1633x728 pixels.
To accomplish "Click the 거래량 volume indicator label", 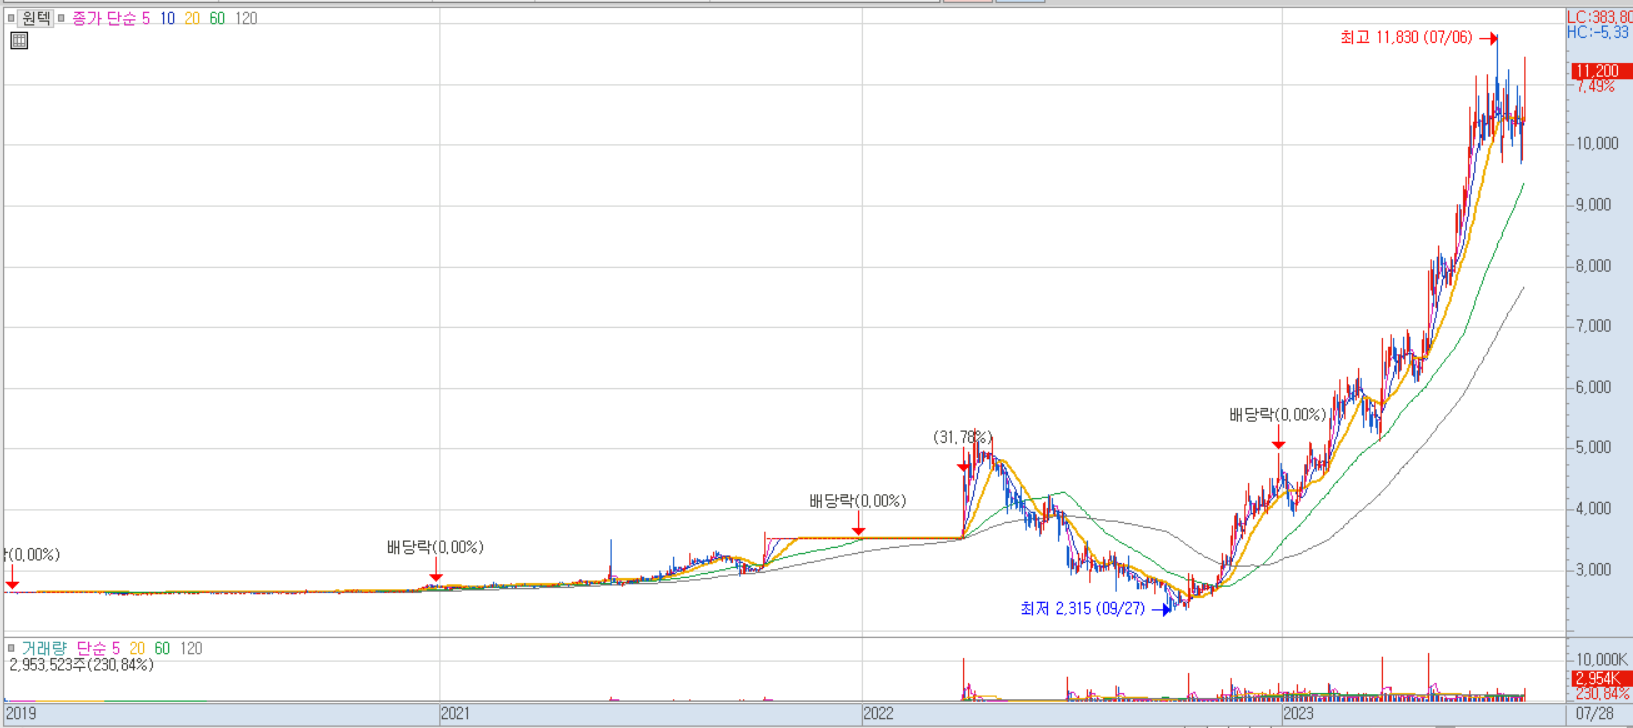I will coord(44,648).
